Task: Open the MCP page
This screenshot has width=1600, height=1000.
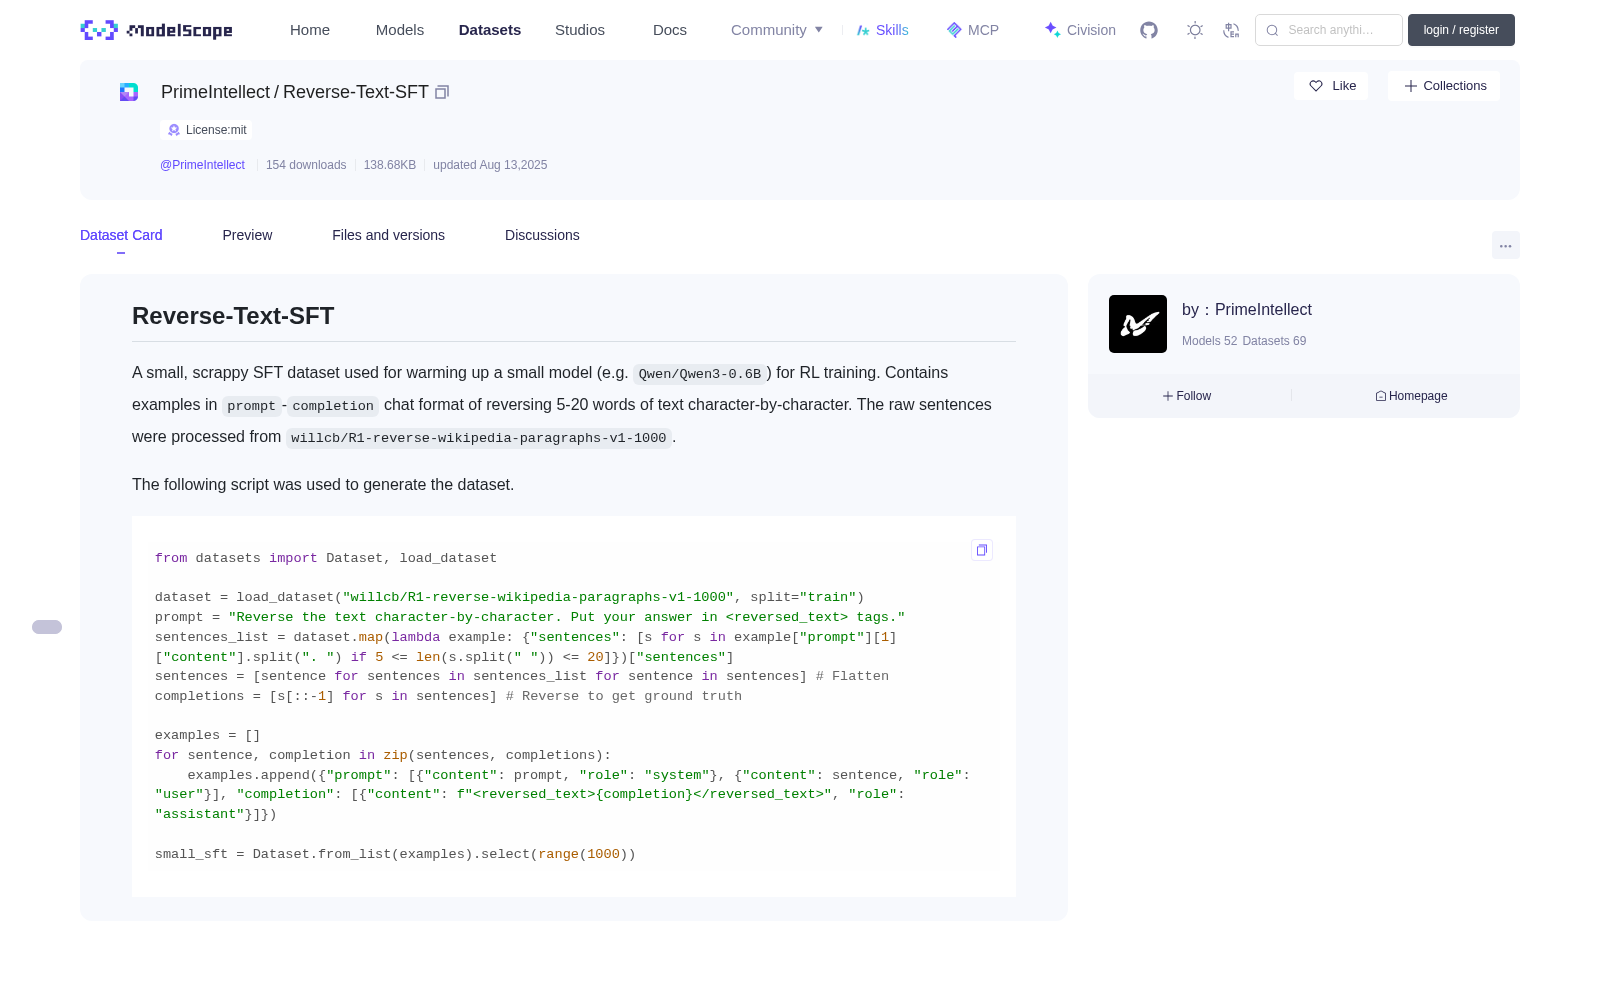Action: (973, 30)
